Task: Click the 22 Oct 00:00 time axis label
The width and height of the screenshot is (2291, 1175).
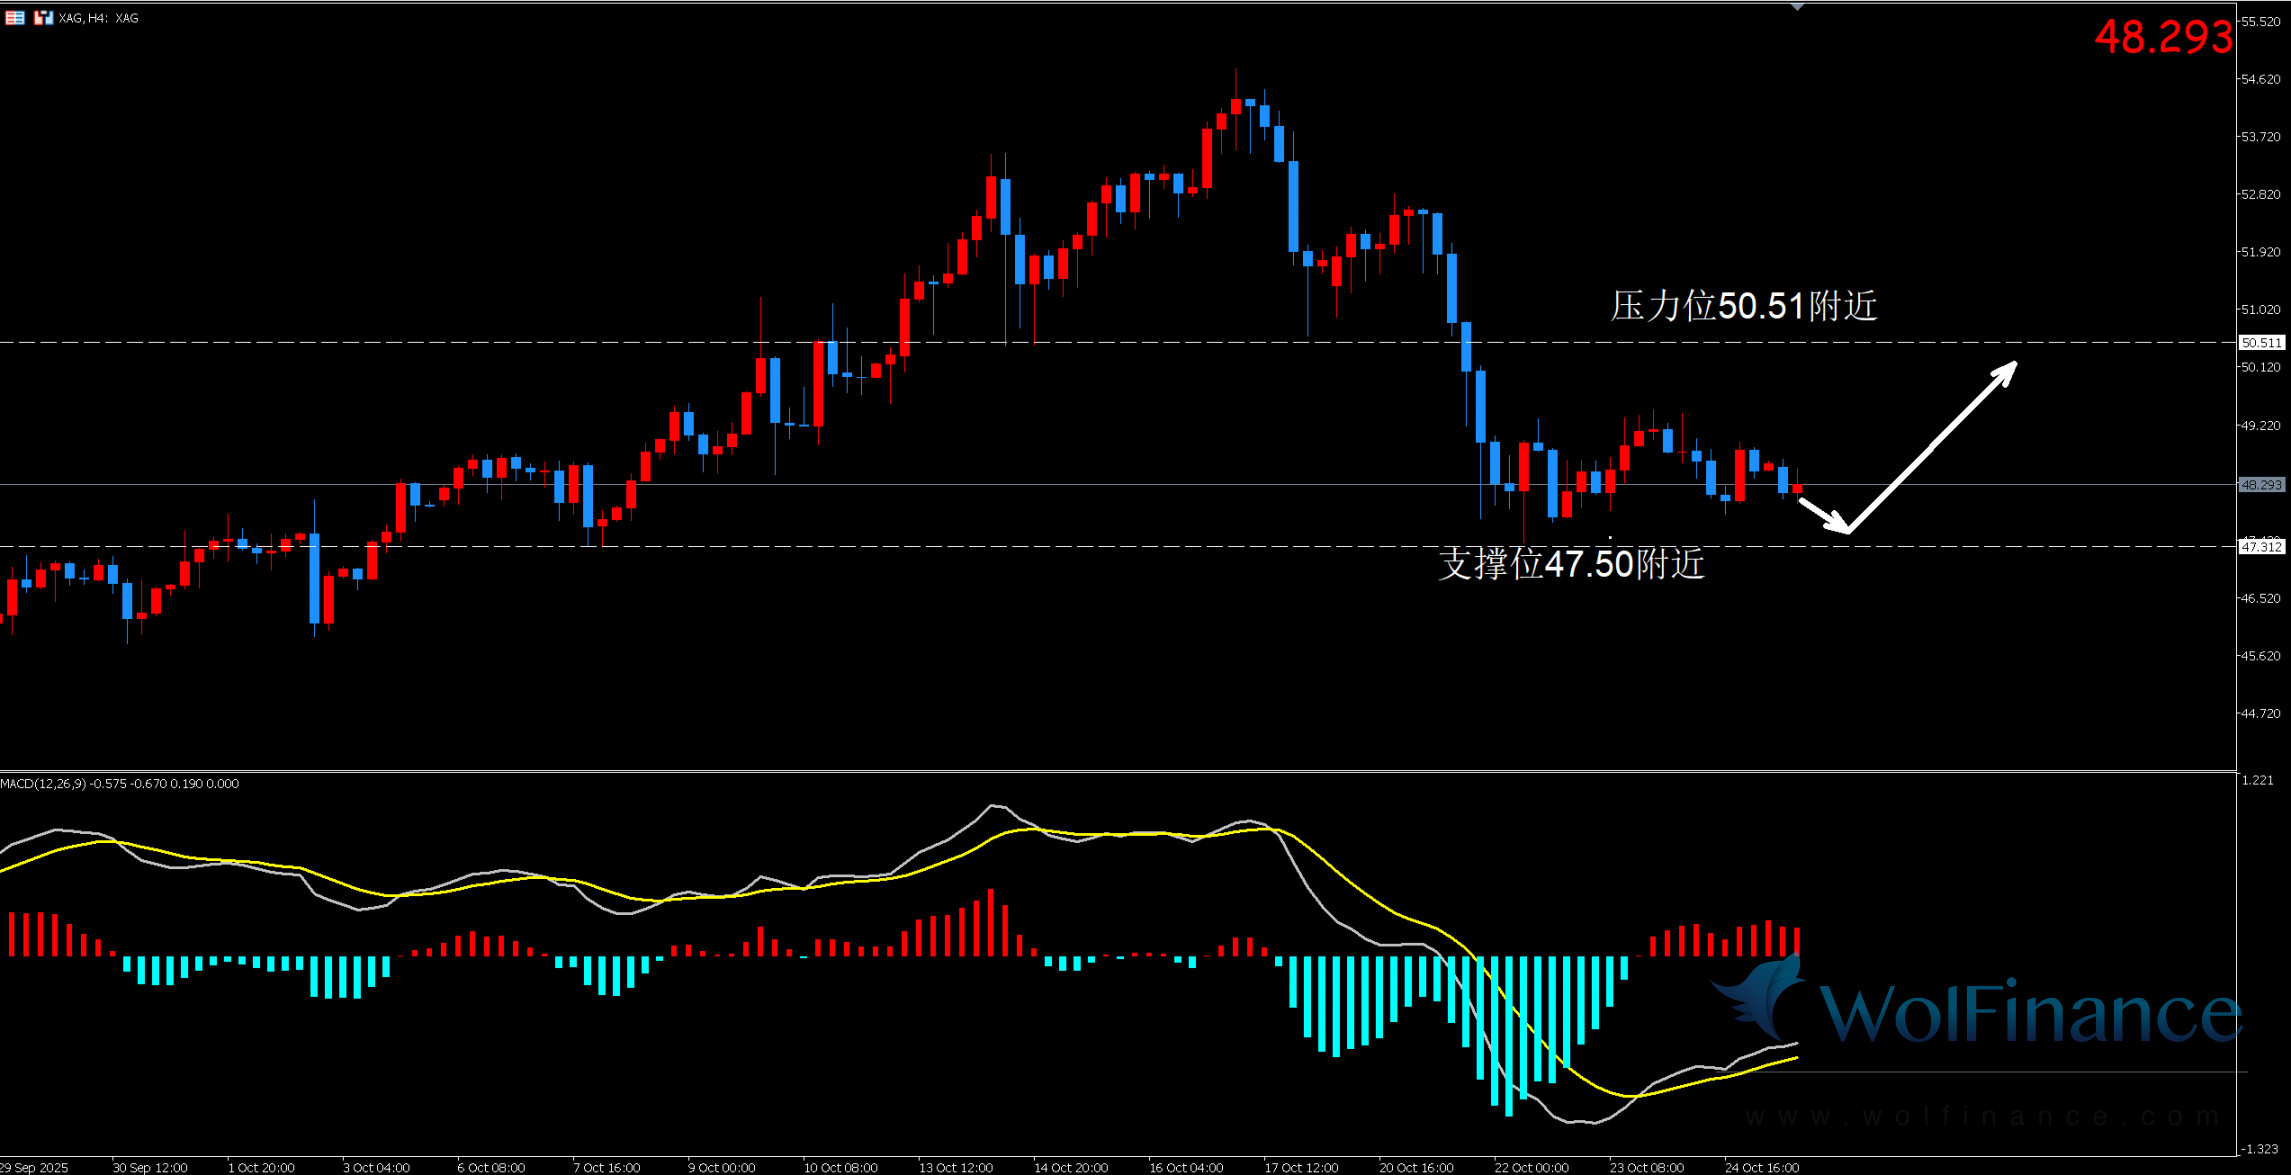Action: 1531,1167
